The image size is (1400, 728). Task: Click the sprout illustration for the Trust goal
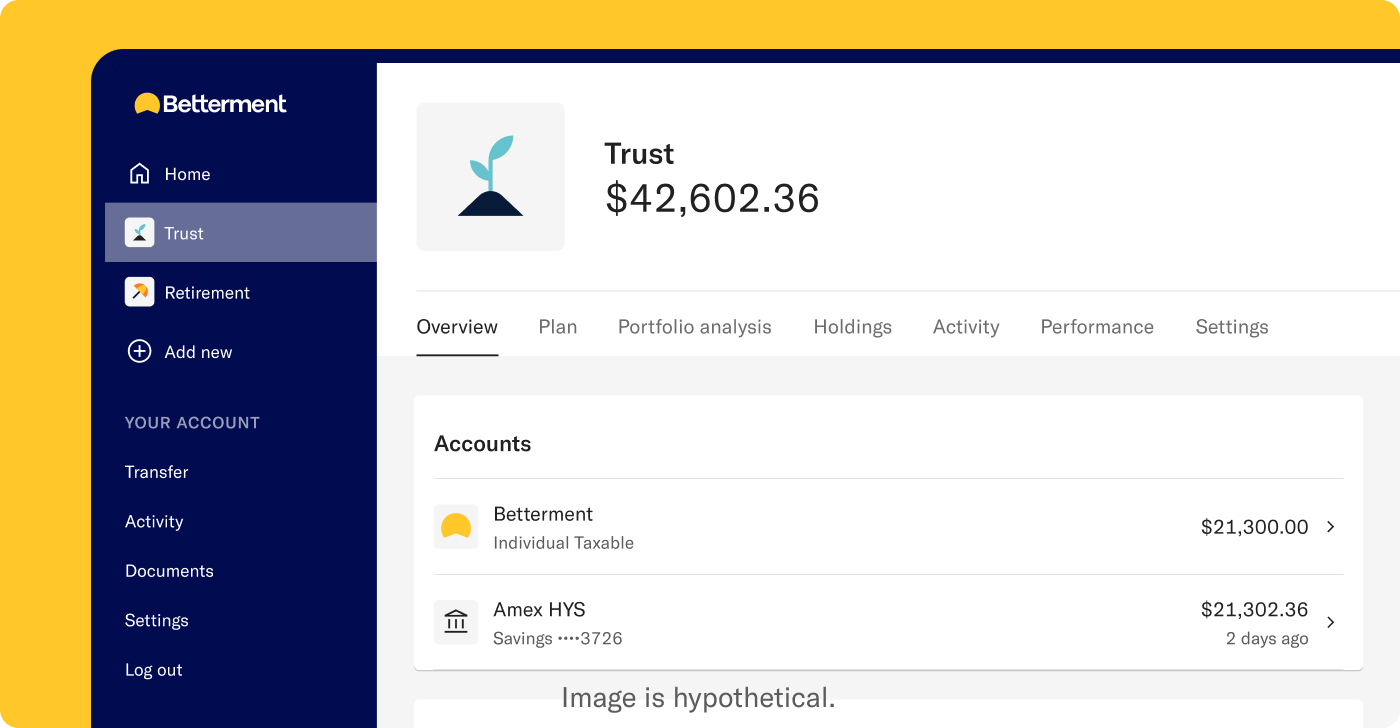pos(490,176)
